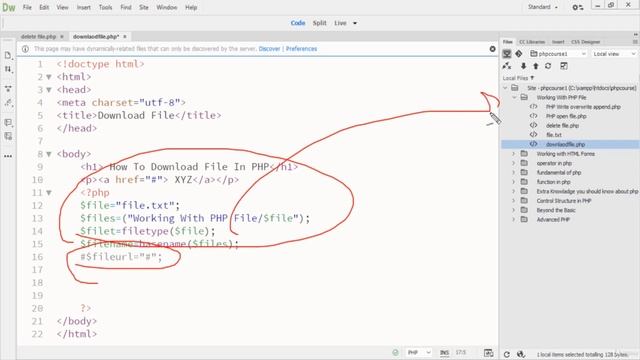Click the Get files down-arrow icon
Image resolution: width=640 pixels, height=360 pixels.
click(x=523, y=66)
